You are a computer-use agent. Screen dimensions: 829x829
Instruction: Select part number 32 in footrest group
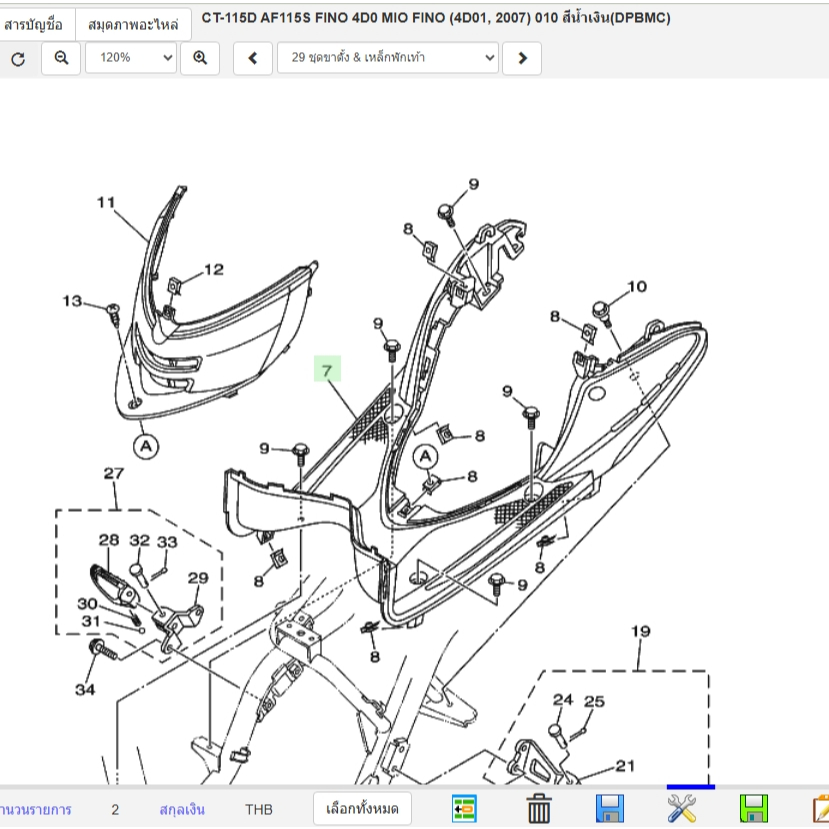140,540
